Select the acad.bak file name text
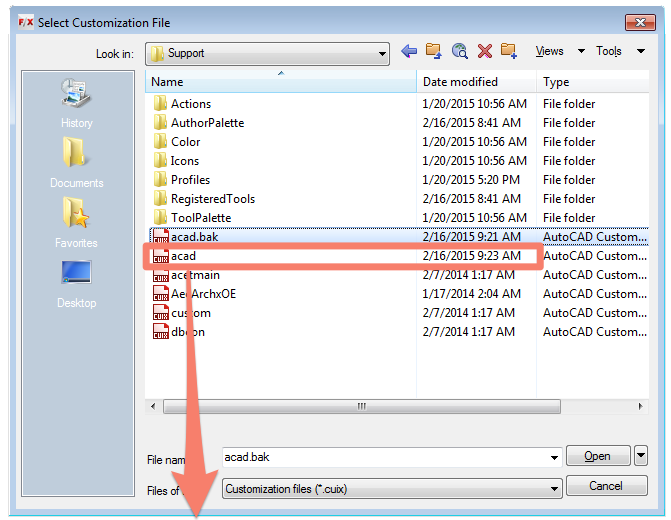Screen dimensions: 671x520 (x=195, y=237)
